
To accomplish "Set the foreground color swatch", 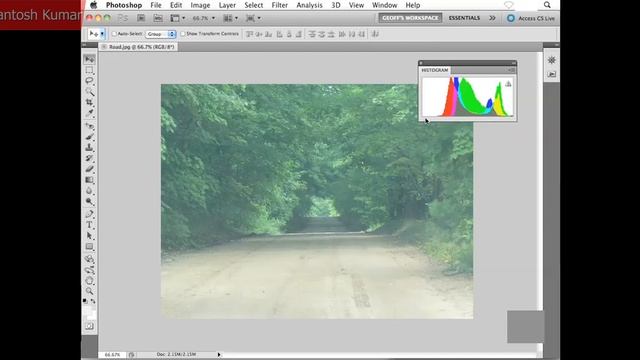I will pos(88,311).
